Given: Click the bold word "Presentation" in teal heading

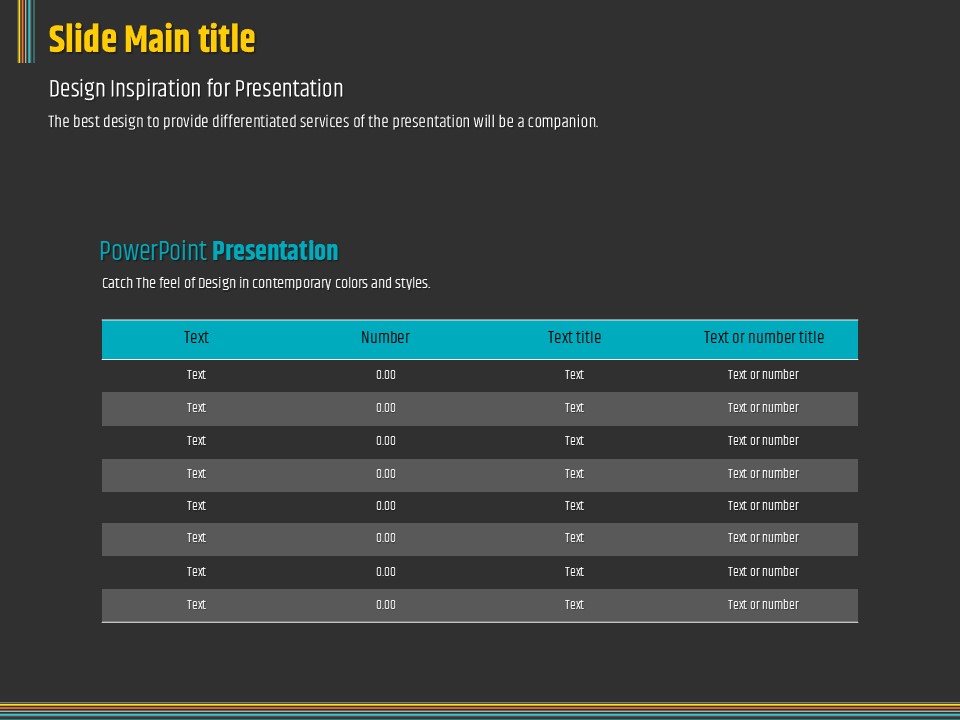Looking at the screenshot, I should click(275, 251).
